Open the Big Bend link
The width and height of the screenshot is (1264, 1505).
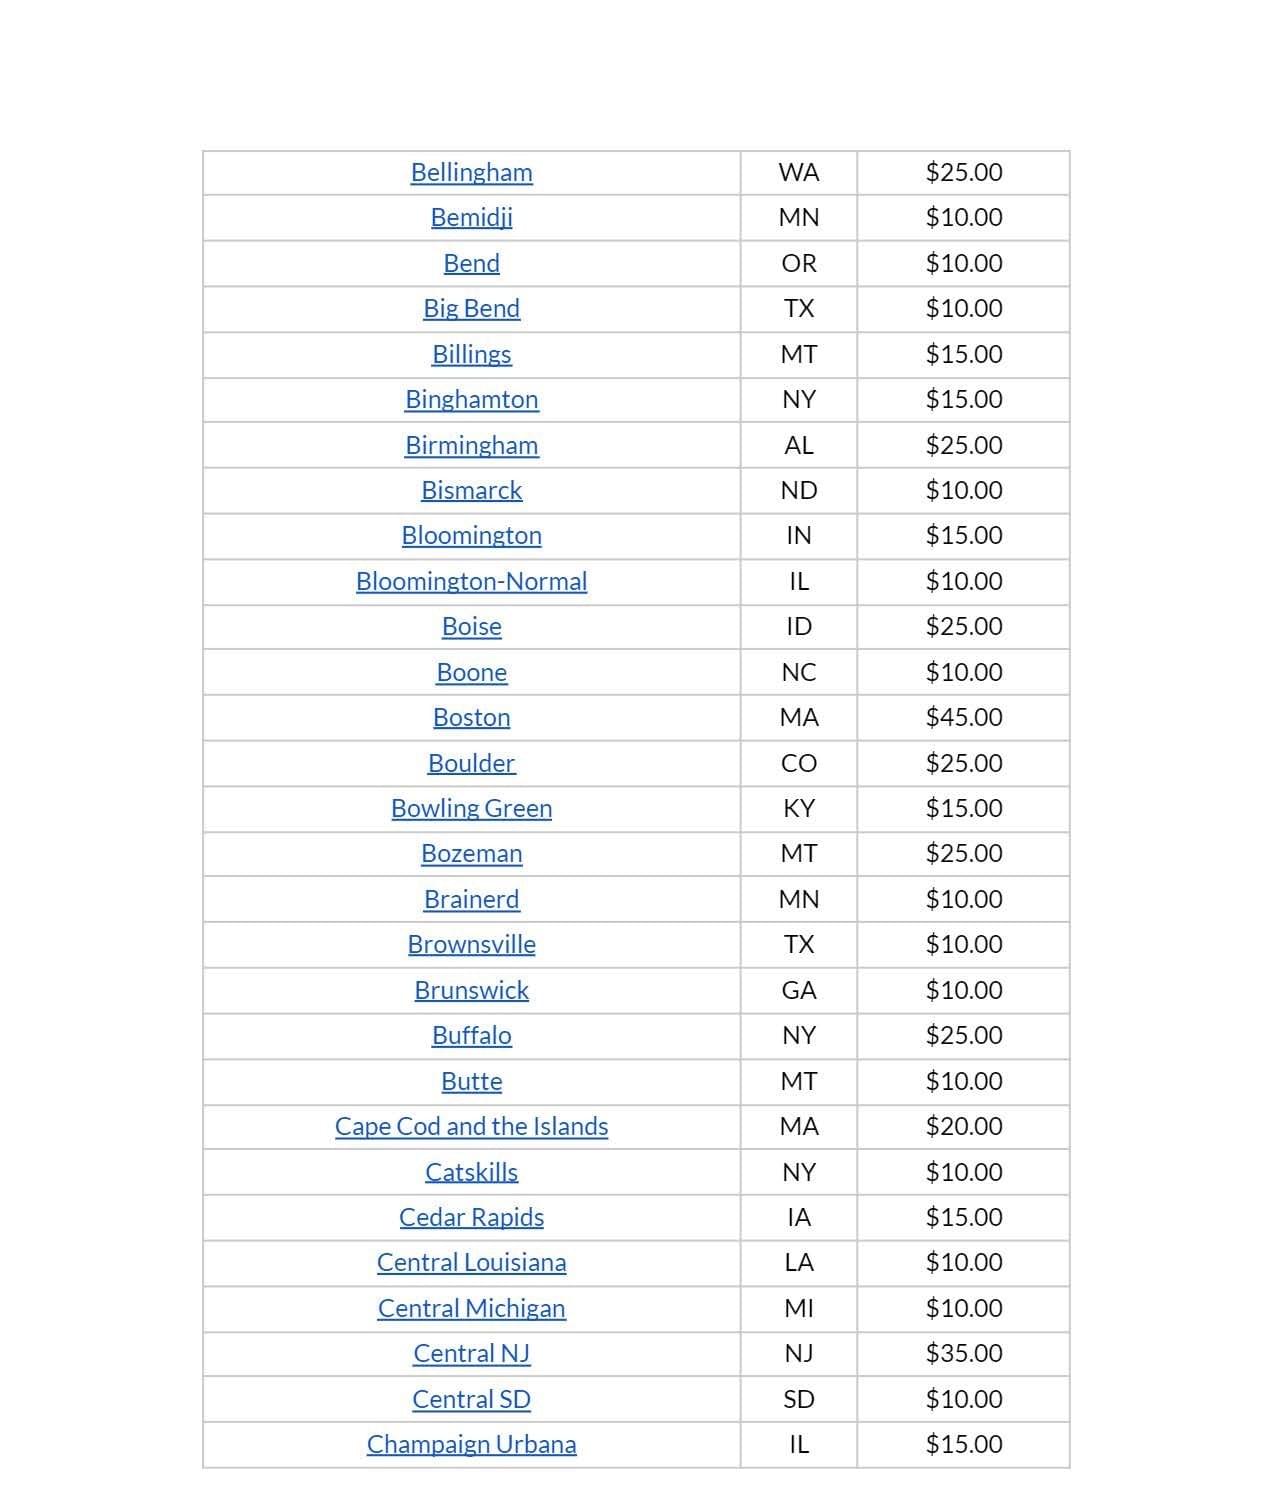tap(471, 308)
